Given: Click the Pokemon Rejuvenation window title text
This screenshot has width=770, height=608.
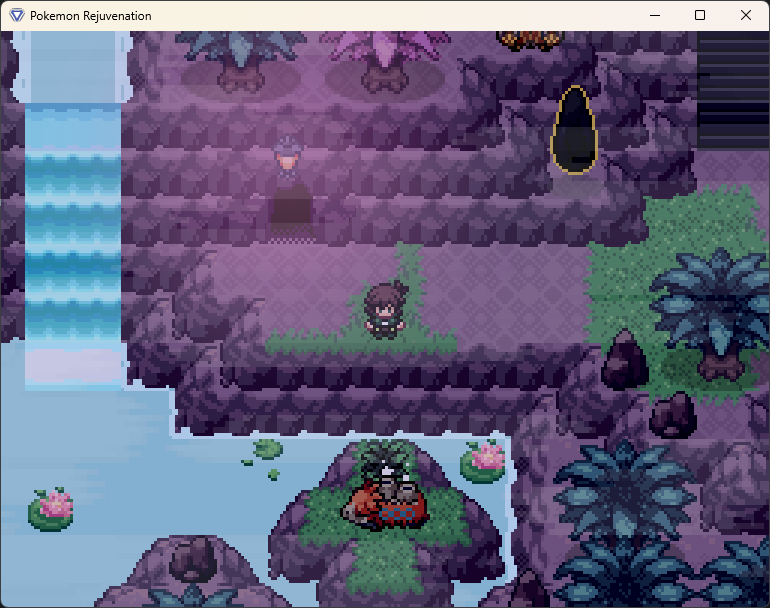Looking at the screenshot, I should pos(91,16).
